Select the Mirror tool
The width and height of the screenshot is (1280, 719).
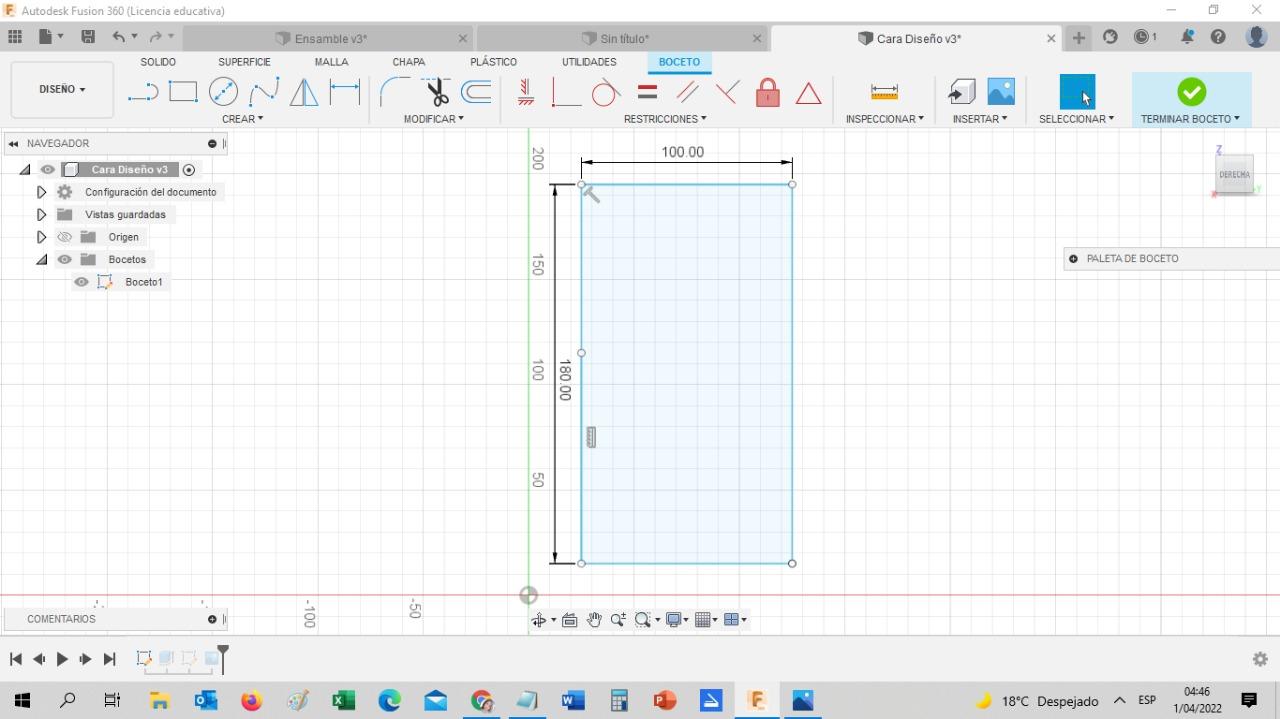click(304, 93)
